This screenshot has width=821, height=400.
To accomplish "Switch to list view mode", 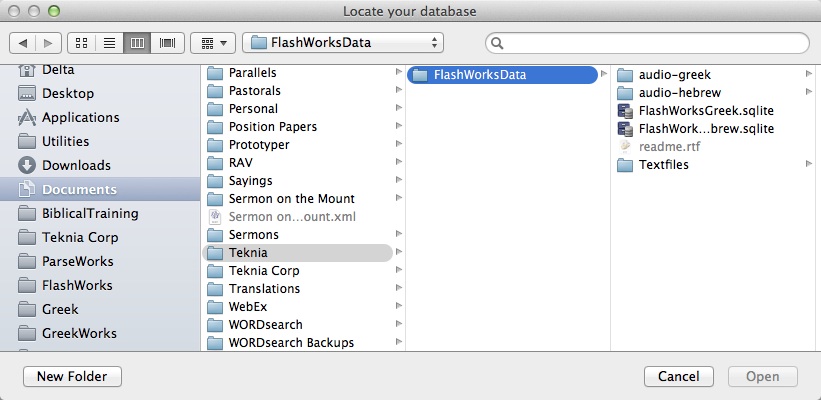I will [x=109, y=43].
